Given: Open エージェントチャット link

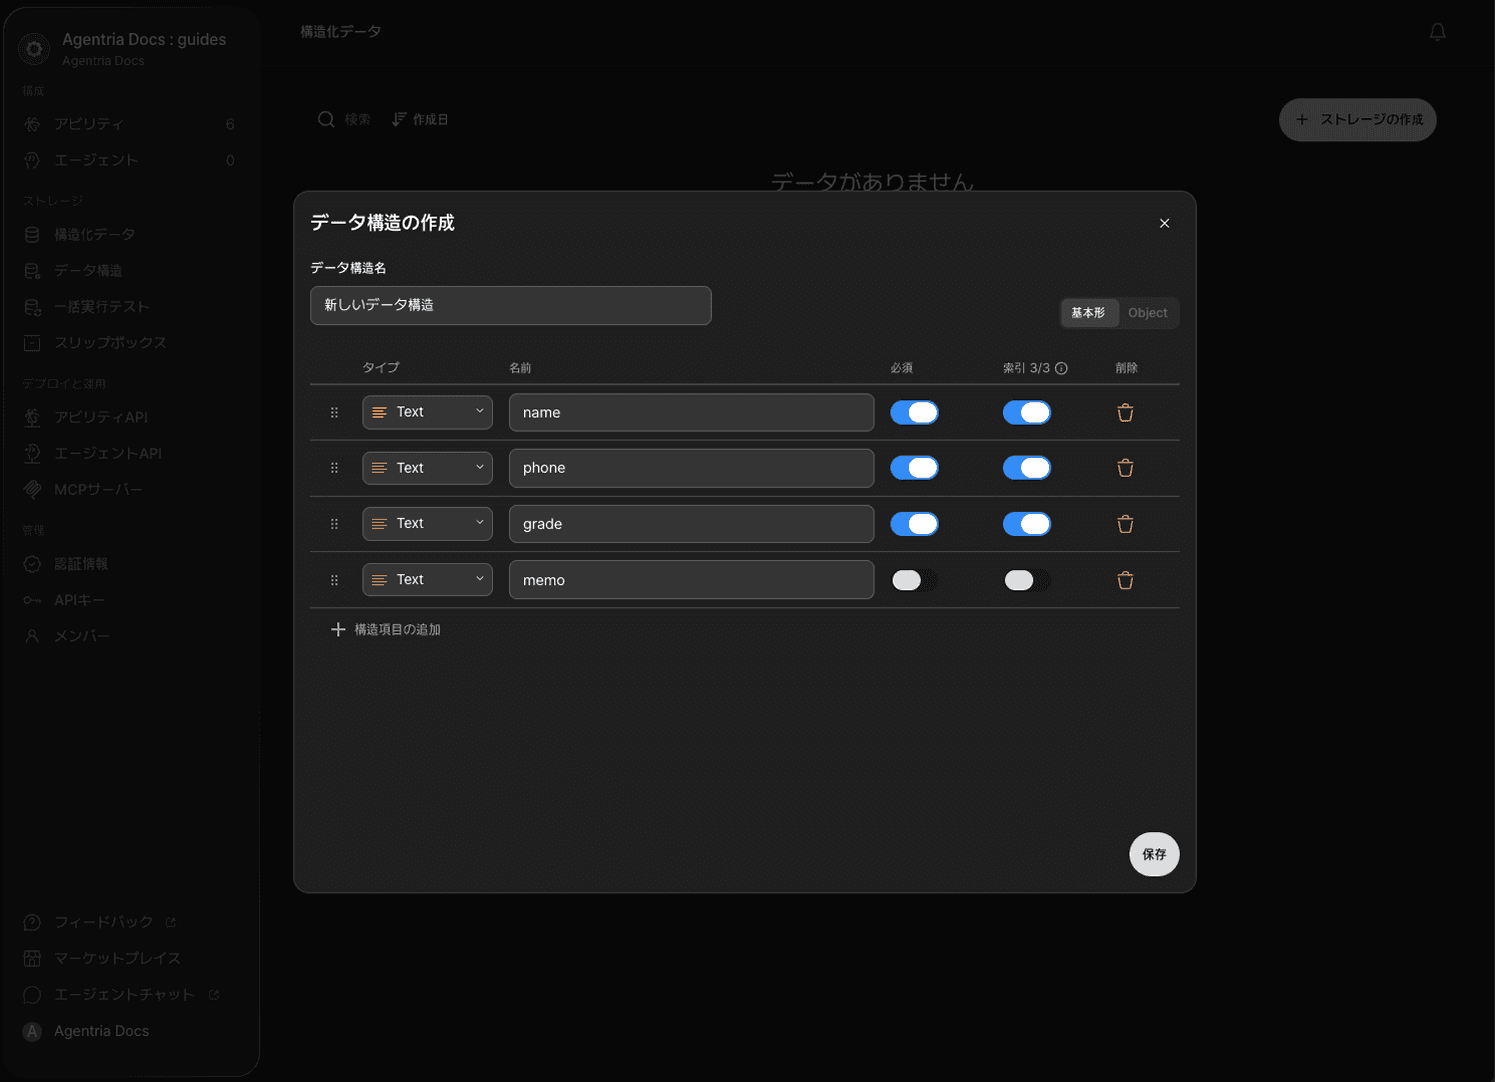Looking at the screenshot, I should click(122, 995).
